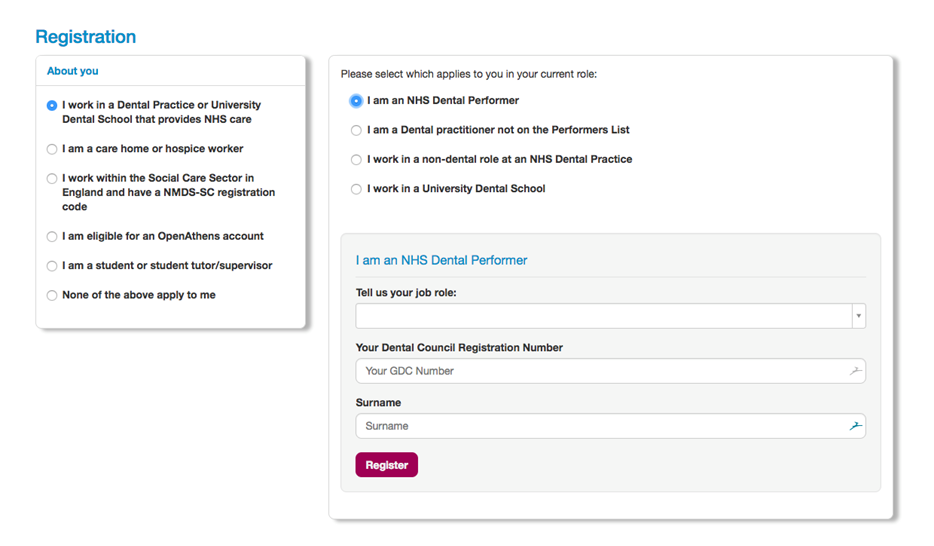Choose Dental practitioner not on the Performers List
934x546 pixels.
pyautogui.click(x=356, y=130)
